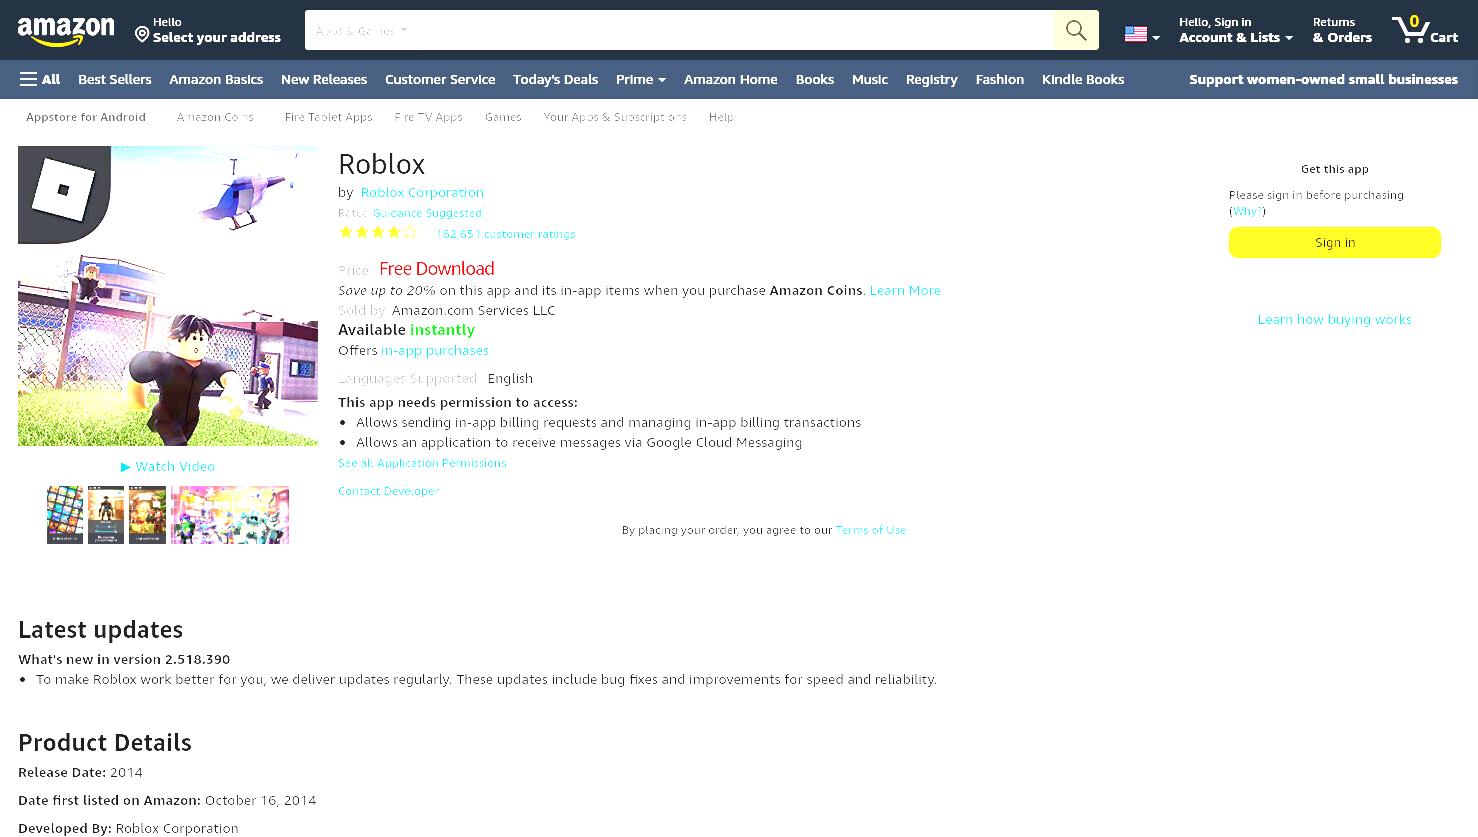Click the Amazon logo
The height and width of the screenshot is (837, 1478).
[66, 31]
